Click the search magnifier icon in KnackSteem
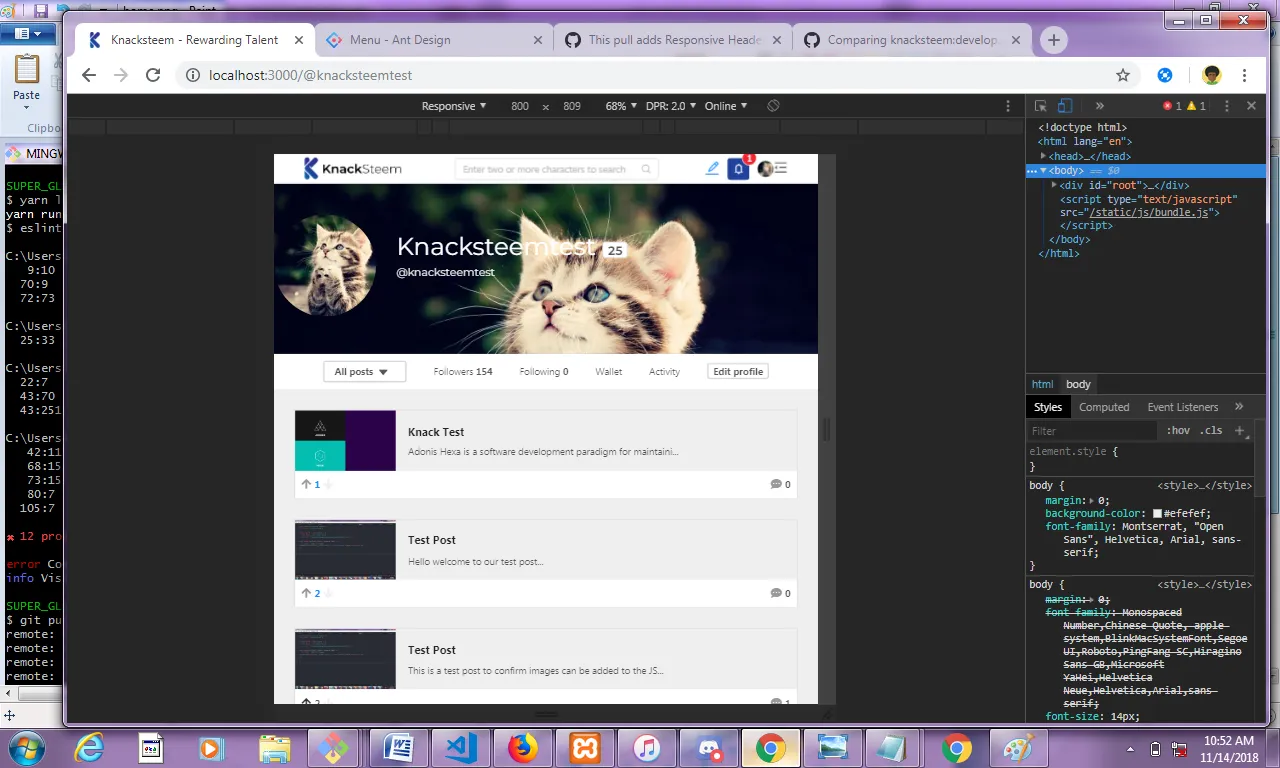The image size is (1280, 768). pos(646,169)
